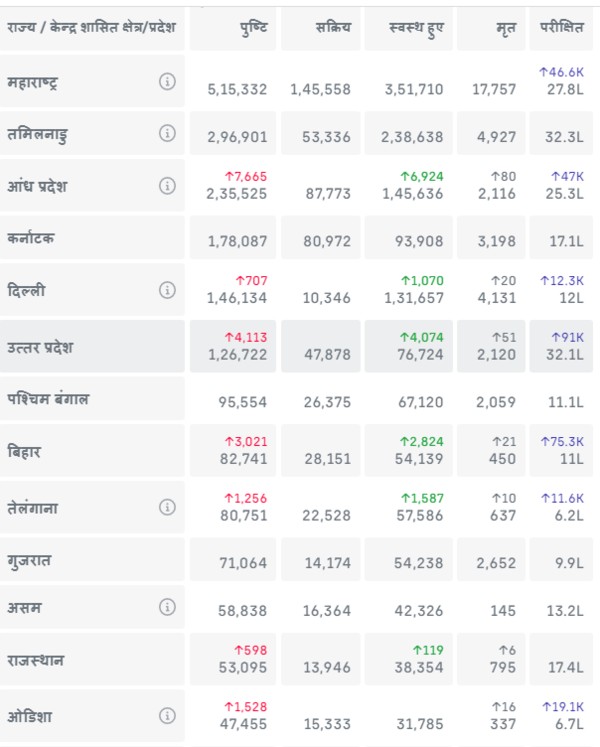600x747 pixels.
Task: Click the info icon beside महाराष्ट्र
Action: click(167, 82)
